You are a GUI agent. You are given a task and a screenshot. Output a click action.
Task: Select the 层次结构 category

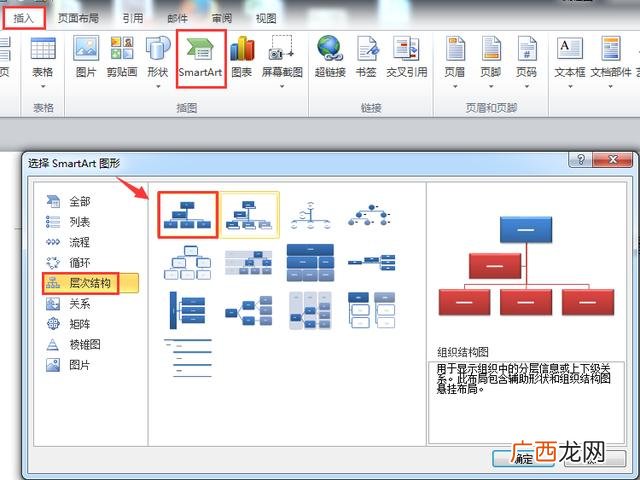[x=91, y=283]
